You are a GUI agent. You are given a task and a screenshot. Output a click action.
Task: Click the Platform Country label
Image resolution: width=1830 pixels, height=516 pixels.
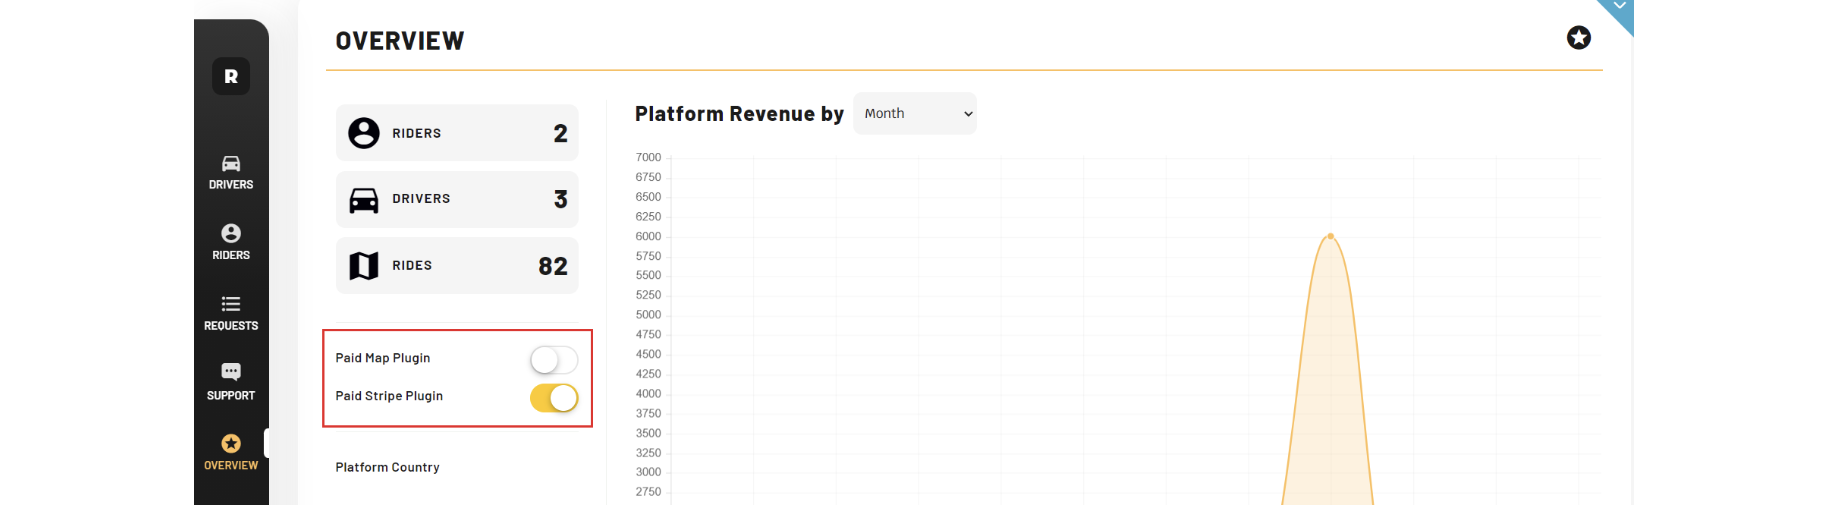[x=388, y=468]
